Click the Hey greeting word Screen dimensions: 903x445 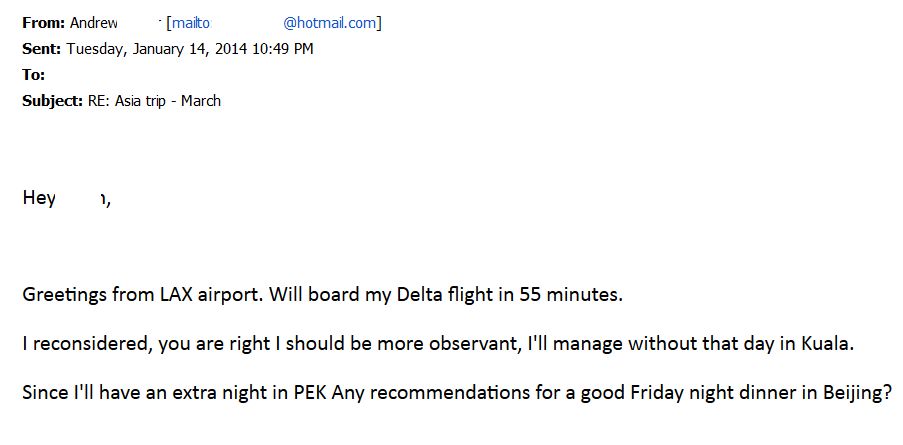tap(39, 199)
